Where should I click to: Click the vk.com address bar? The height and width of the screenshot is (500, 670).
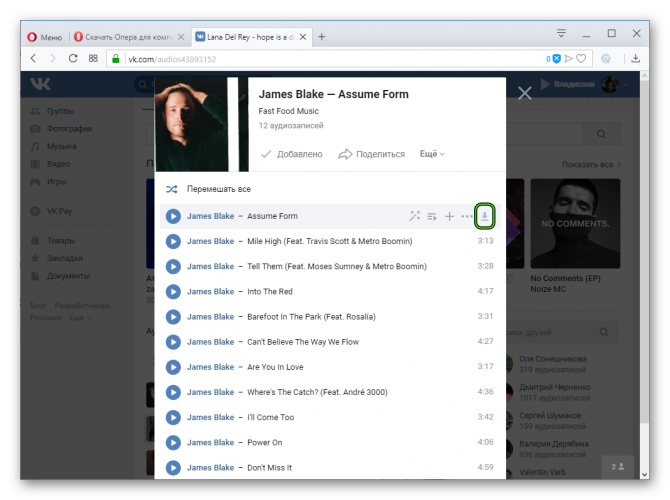333,59
